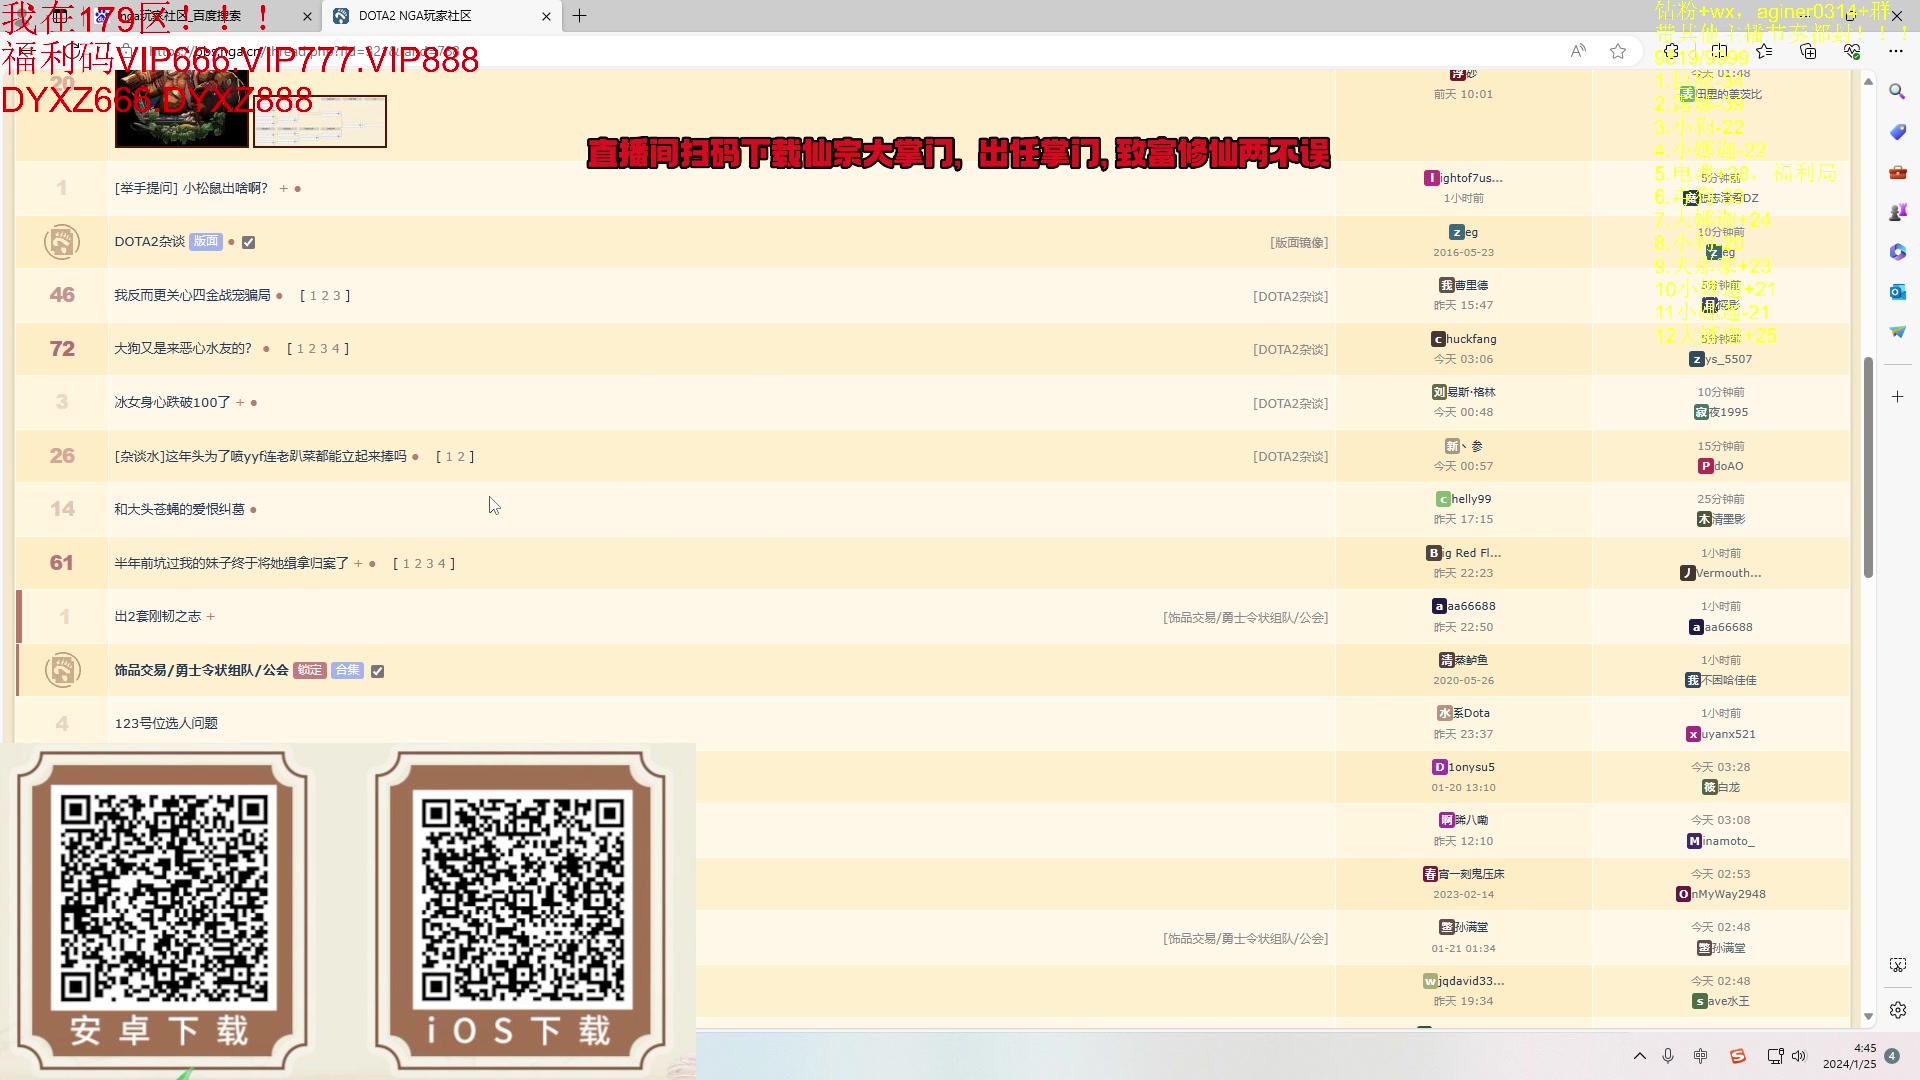The image size is (1920, 1080).
Task: Open the [DOTA2杂谈] tag on the 冰女 row
Action: point(1290,404)
